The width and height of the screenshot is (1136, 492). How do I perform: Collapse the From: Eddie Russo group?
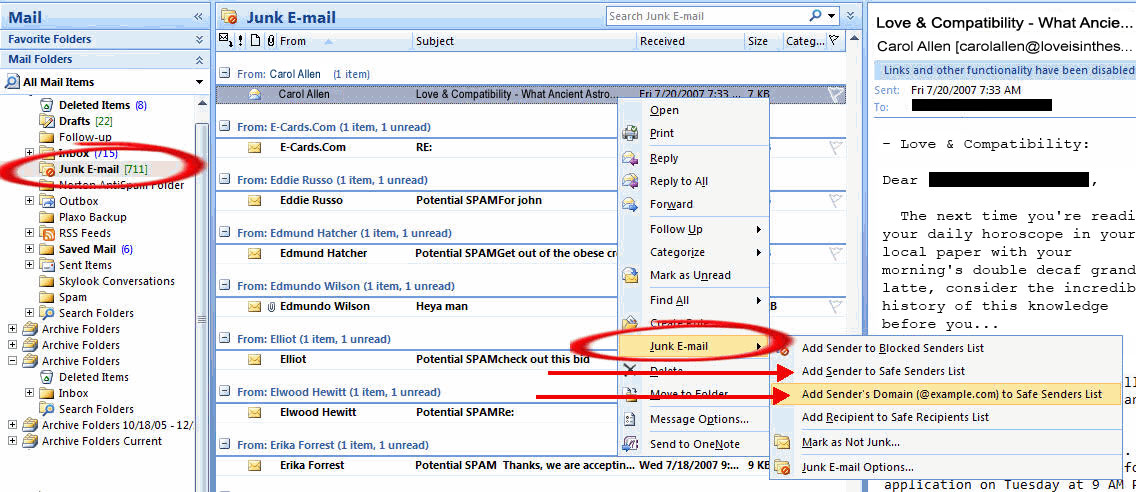click(225, 180)
